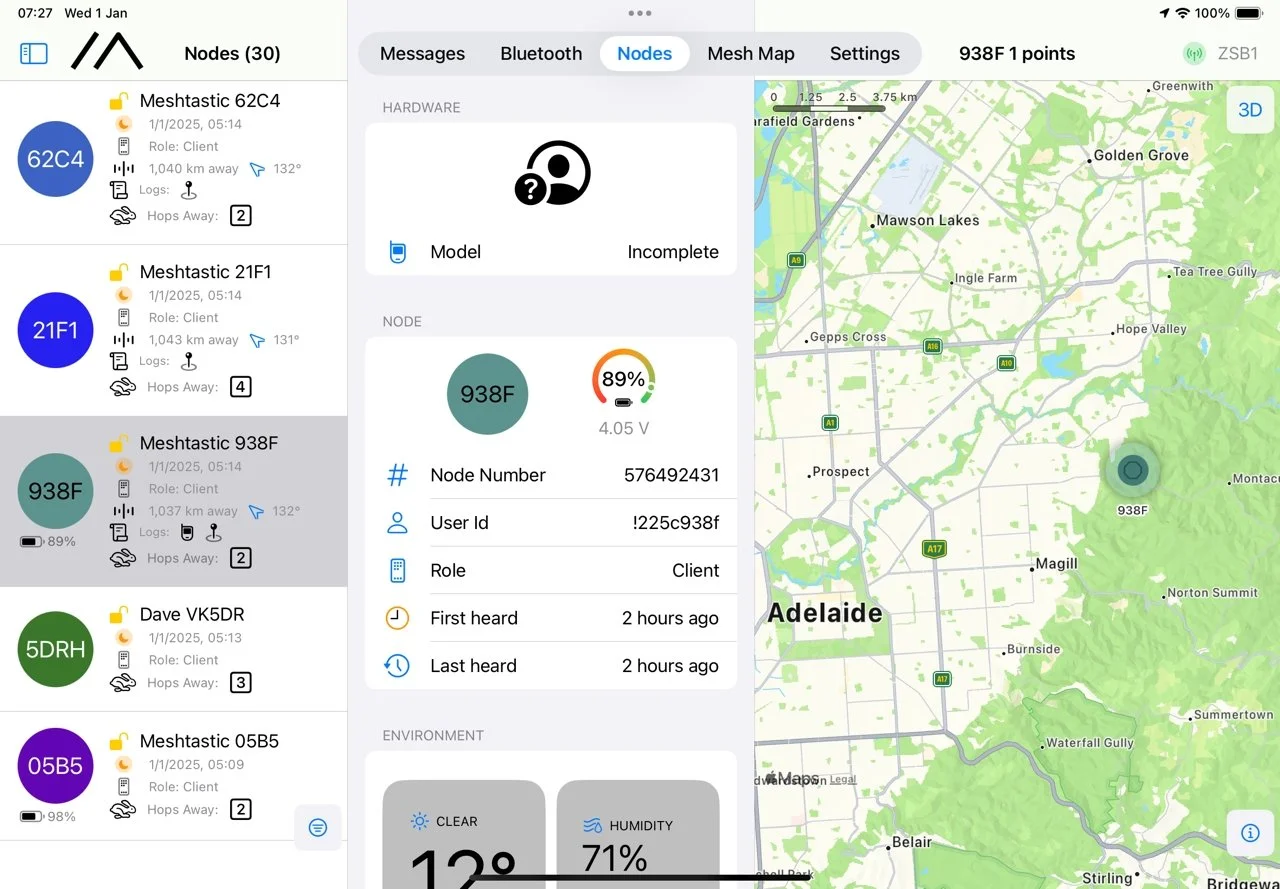
Task: Tap the three-dot multitasking handle
Action: coord(640,13)
